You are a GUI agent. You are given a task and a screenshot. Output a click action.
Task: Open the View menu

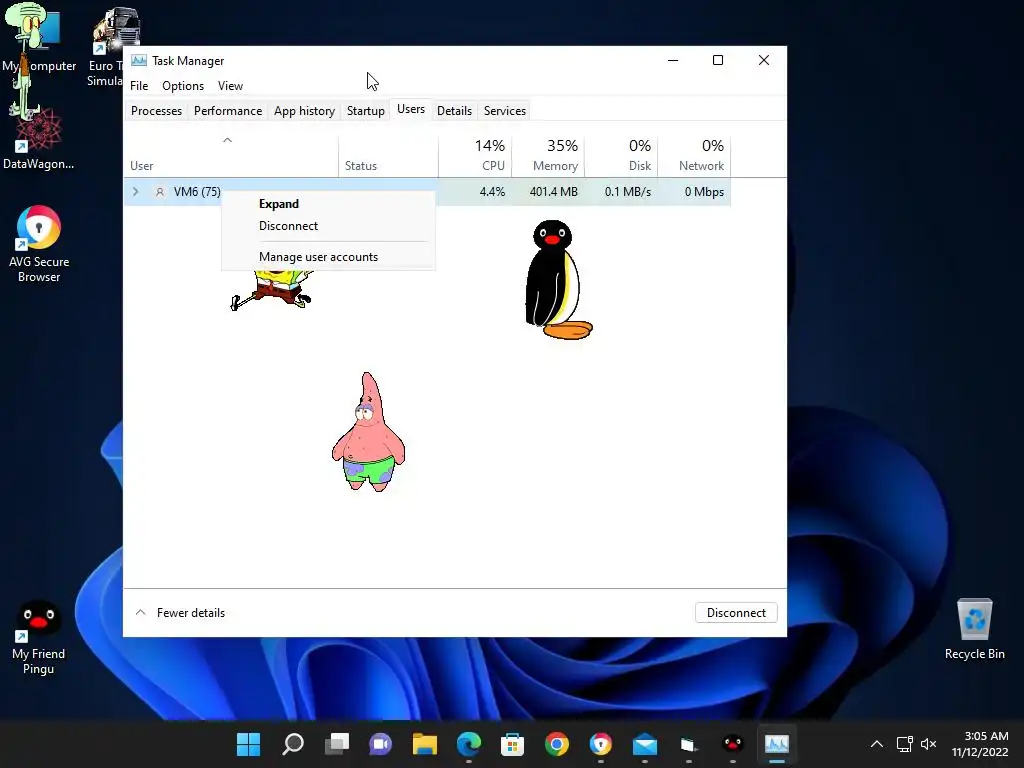[231, 86]
